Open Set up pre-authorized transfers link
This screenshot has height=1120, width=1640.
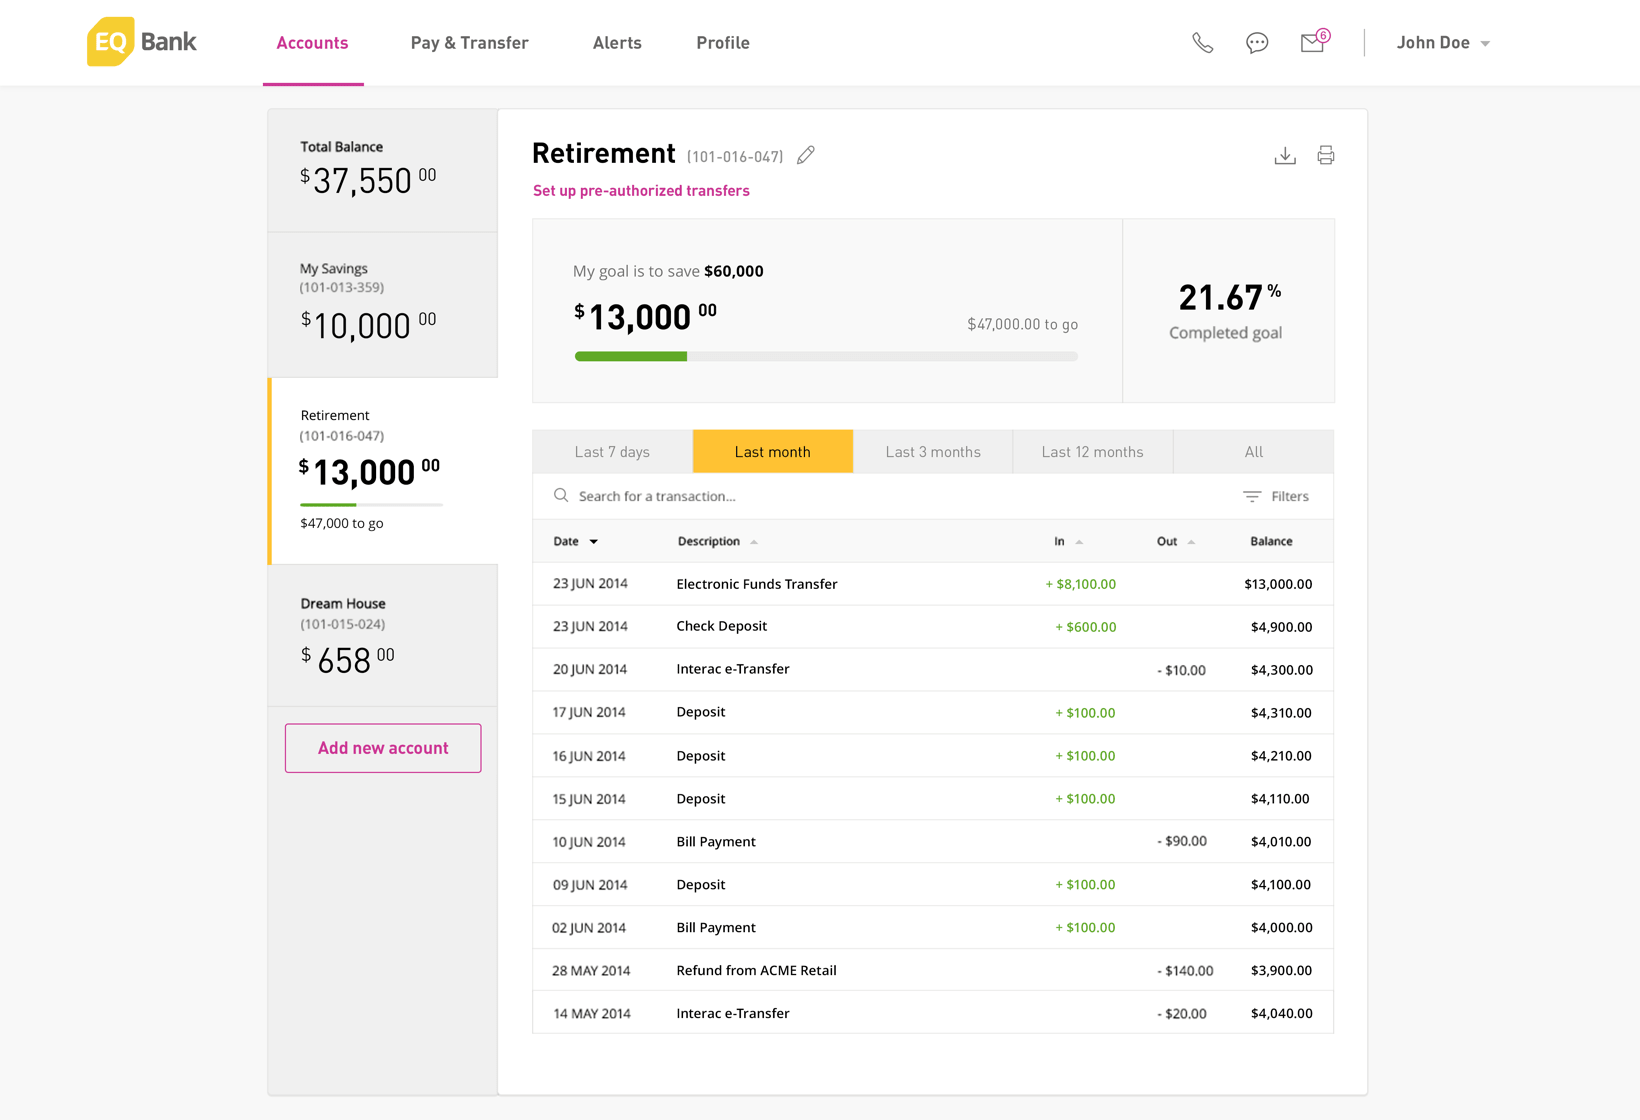641,191
